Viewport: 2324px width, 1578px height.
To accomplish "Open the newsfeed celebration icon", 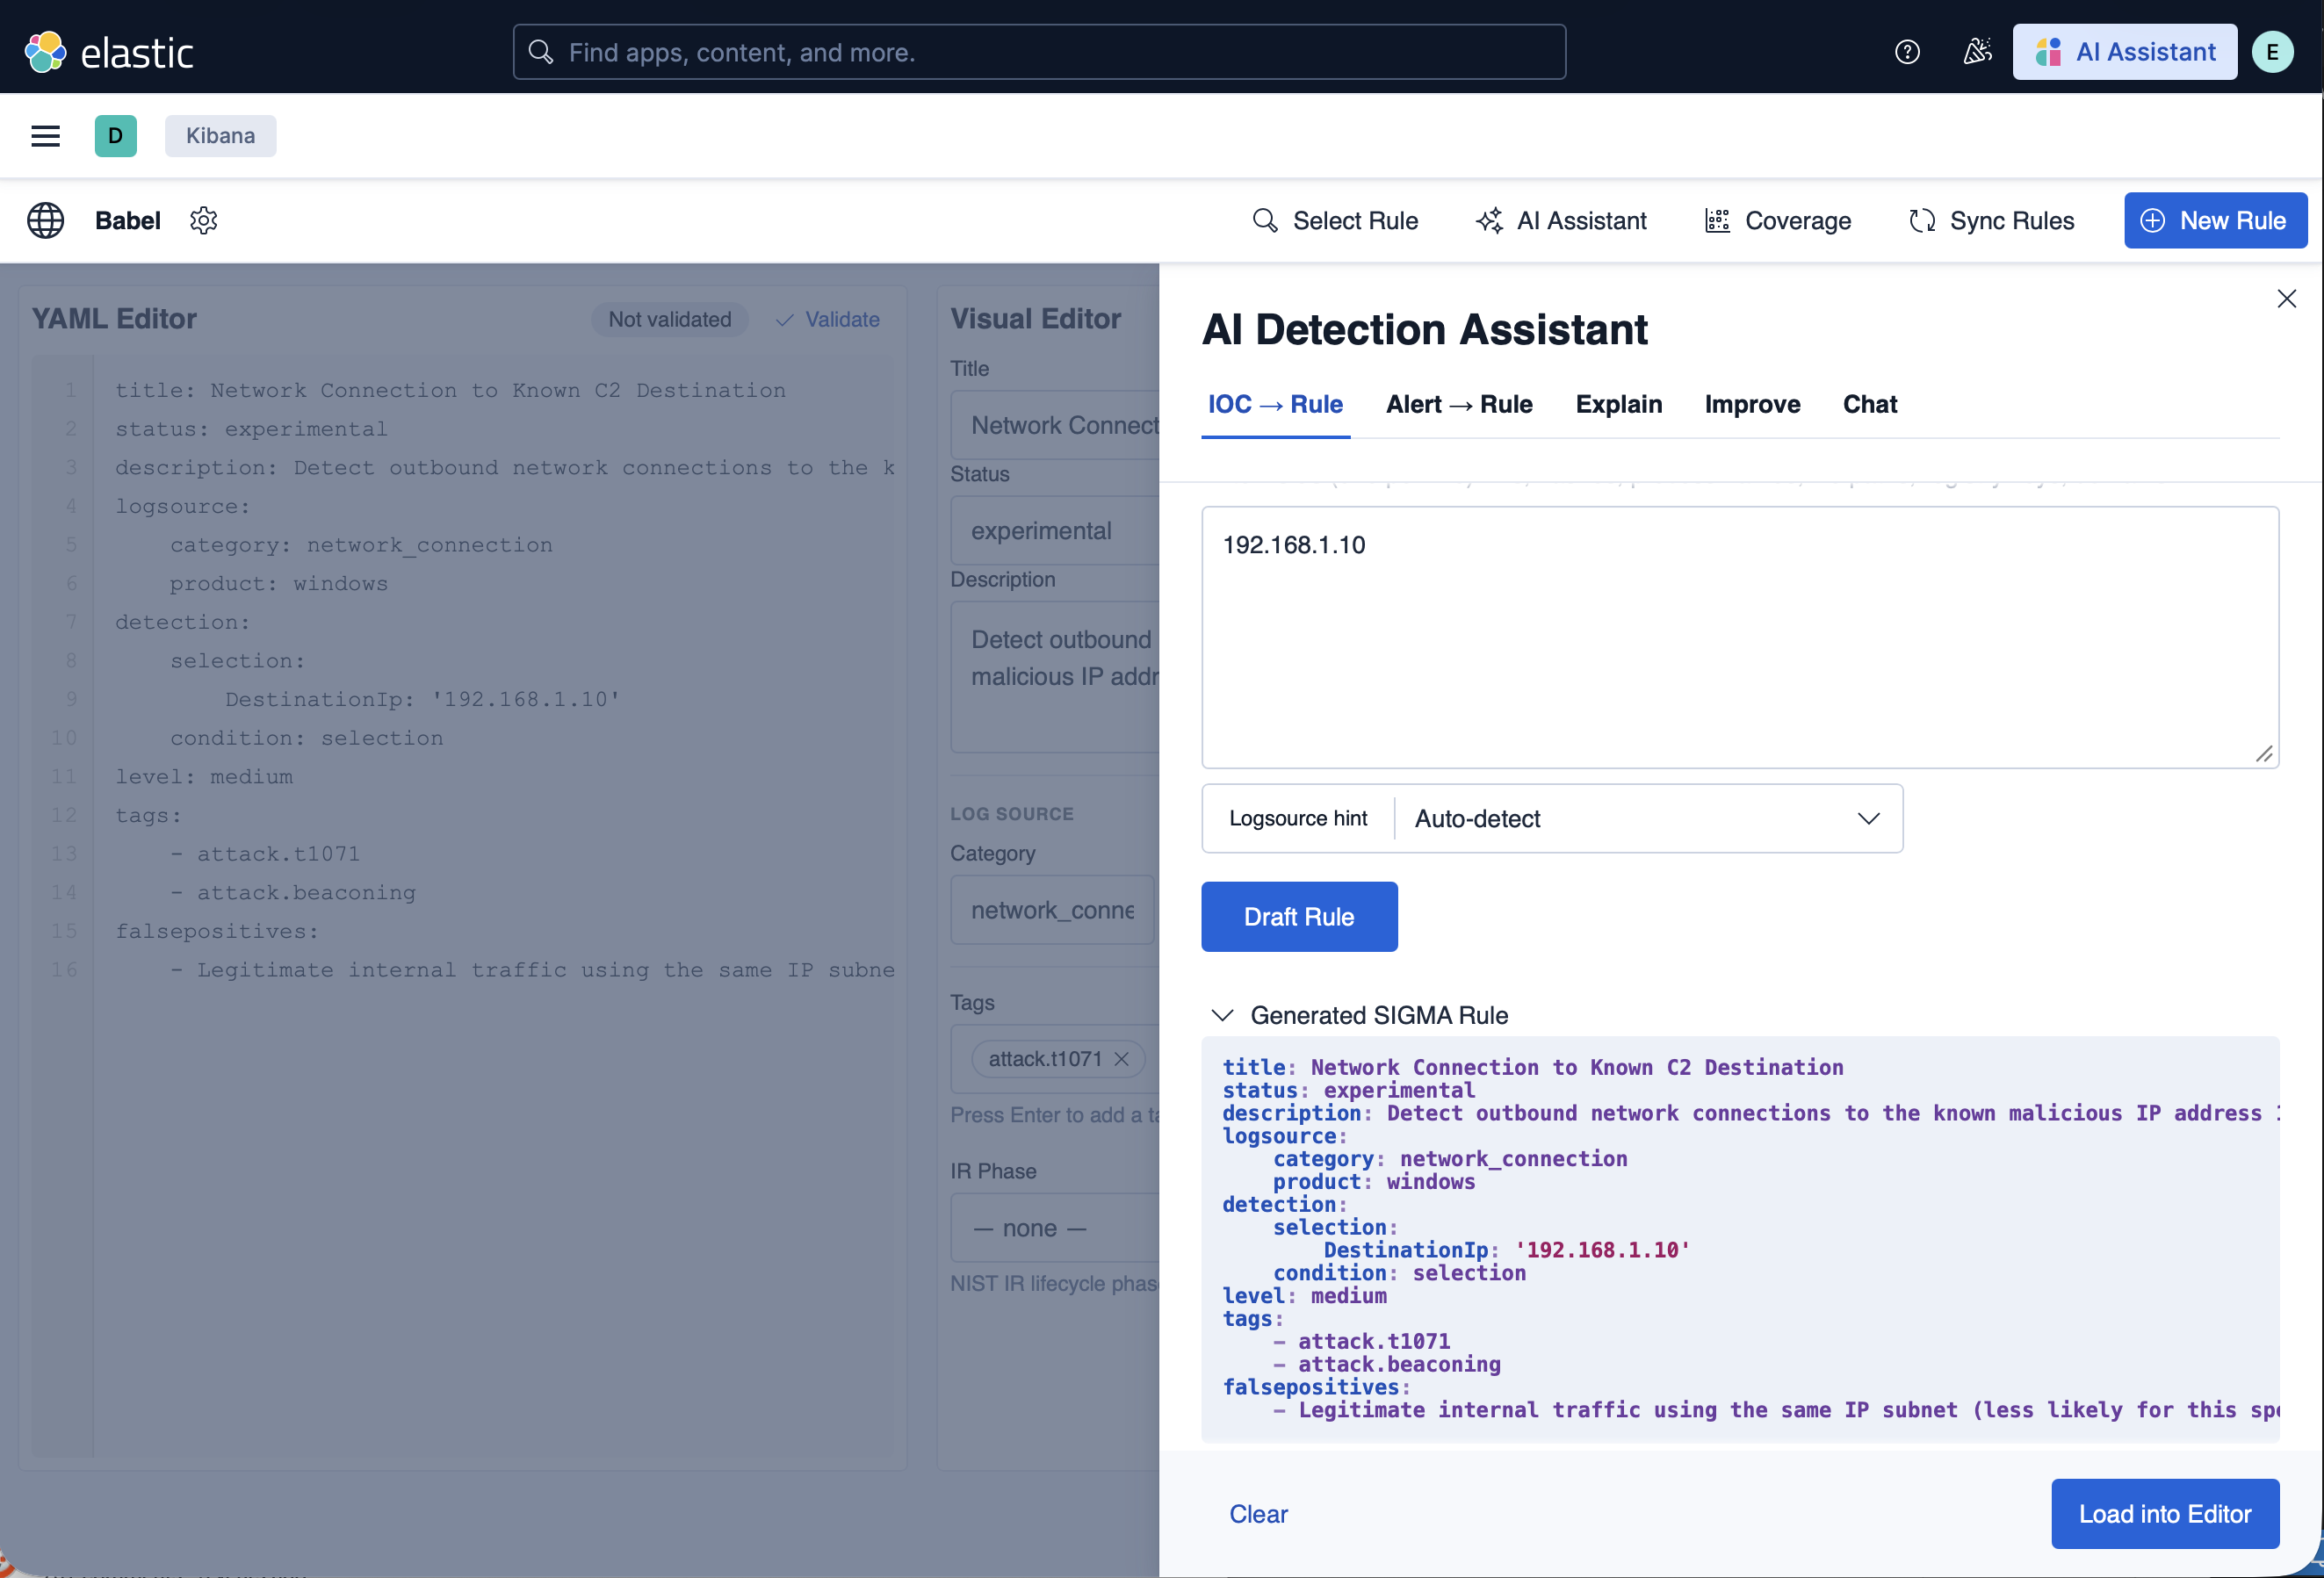I will [x=1976, y=52].
